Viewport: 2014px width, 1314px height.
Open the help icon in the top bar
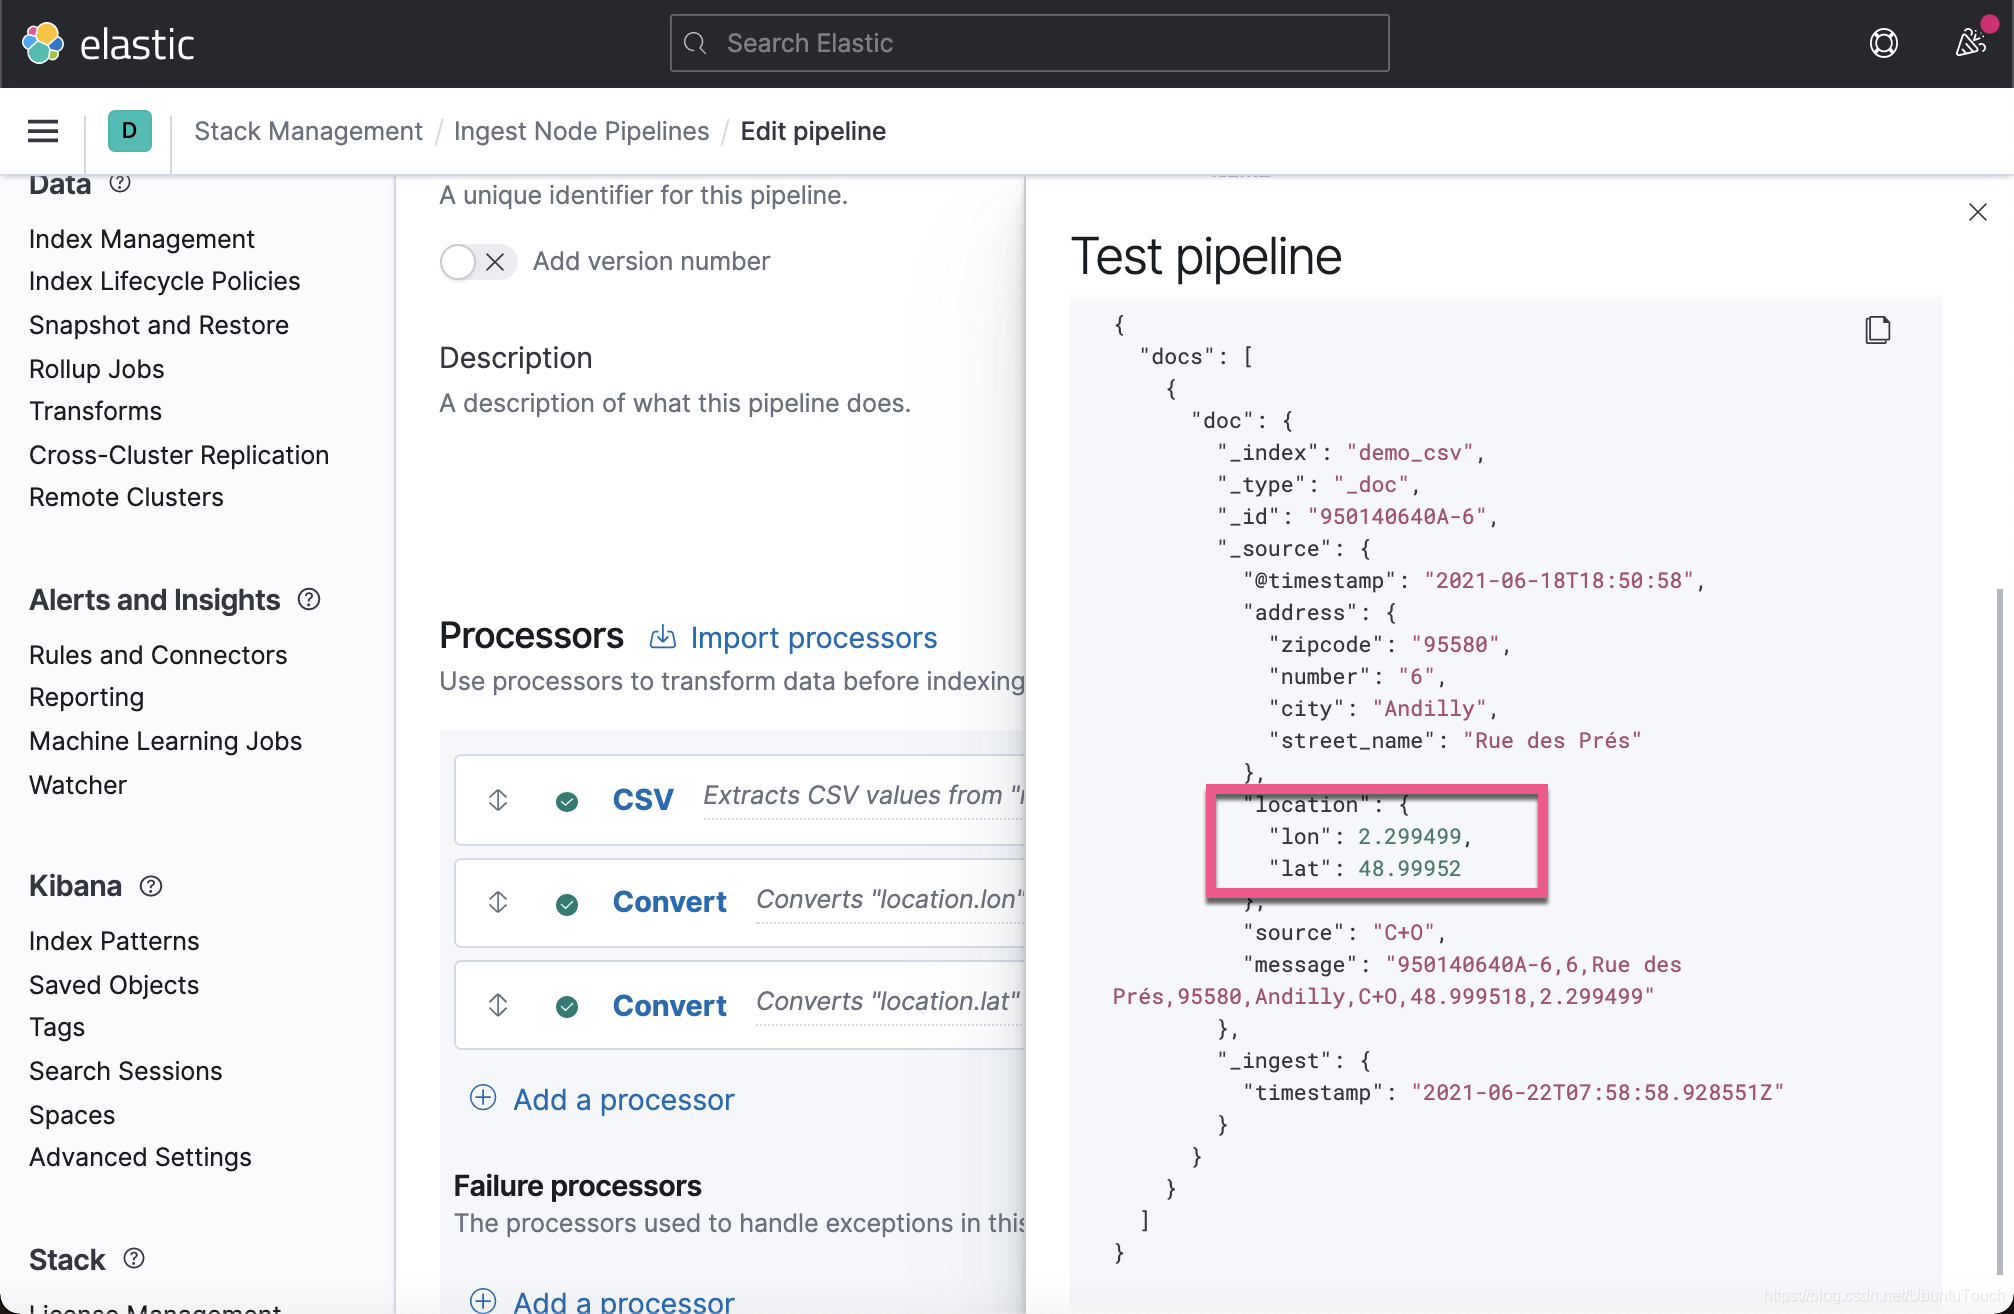coord(1883,43)
